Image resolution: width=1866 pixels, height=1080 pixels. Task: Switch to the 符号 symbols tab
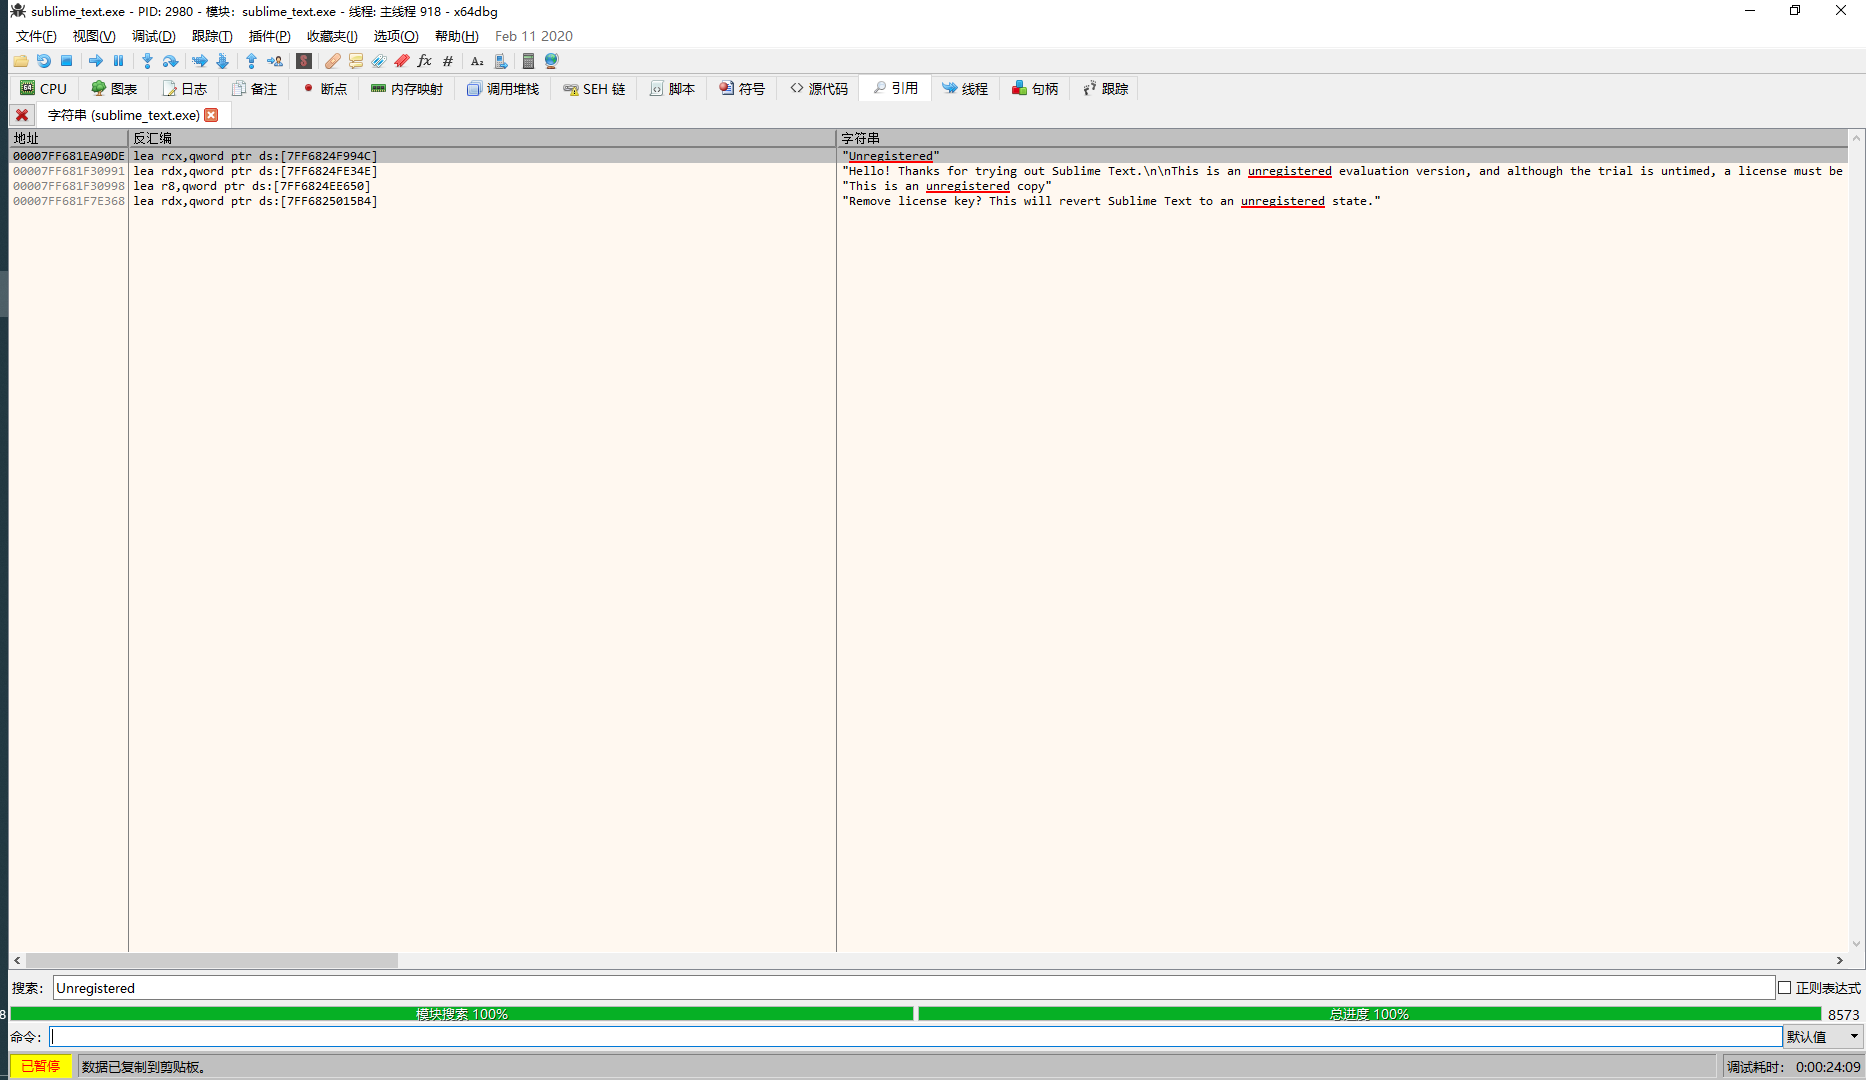pyautogui.click(x=743, y=89)
